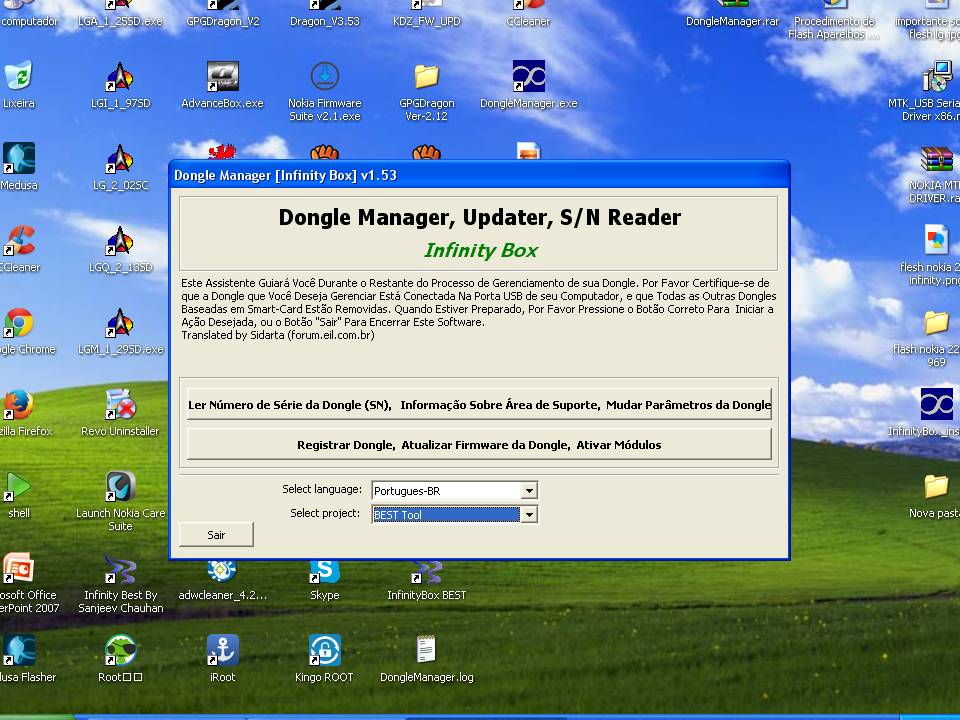Open Nova pasta folder icon

tap(937, 487)
